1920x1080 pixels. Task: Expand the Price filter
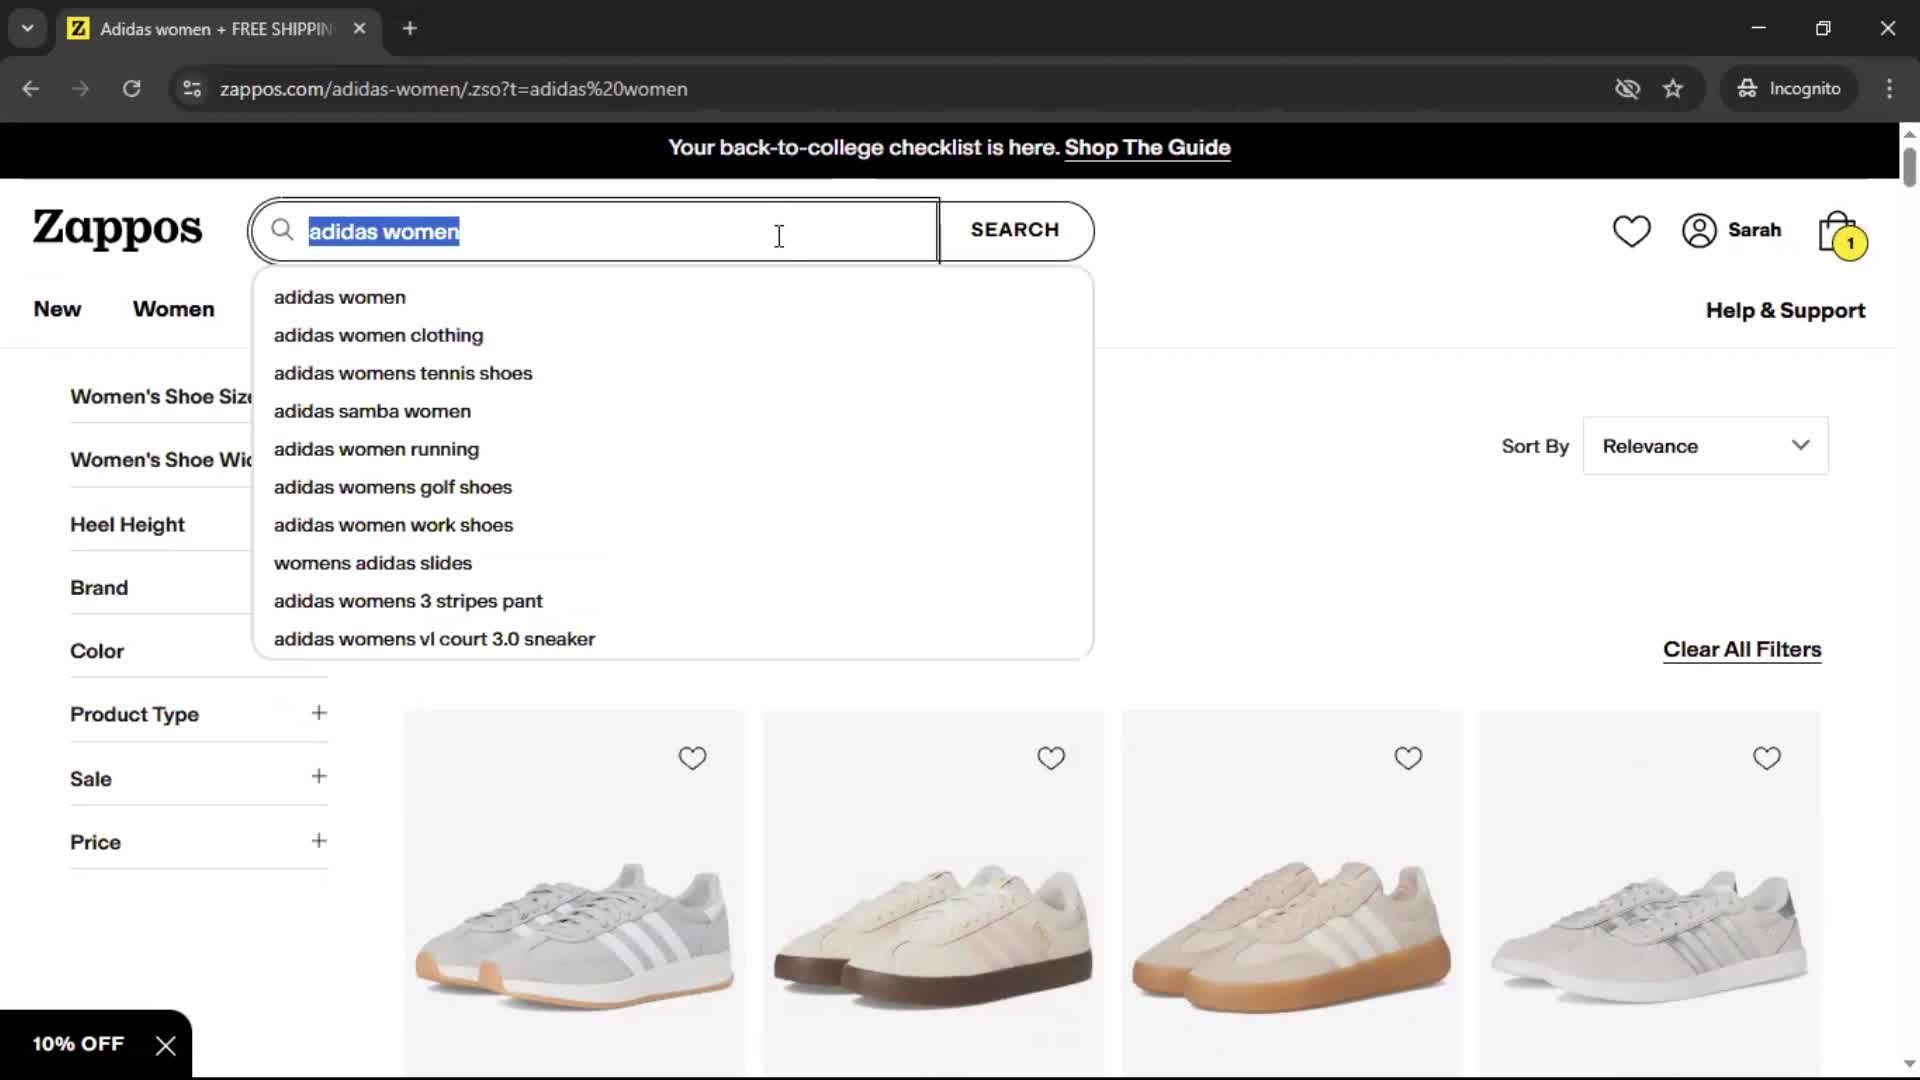[x=199, y=842]
